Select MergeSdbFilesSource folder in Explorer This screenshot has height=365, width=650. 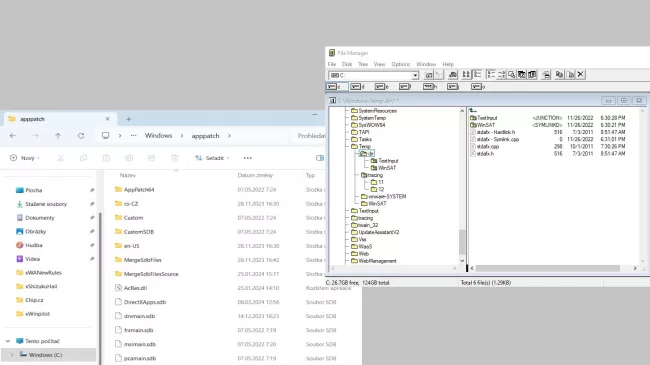coord(151,274)
